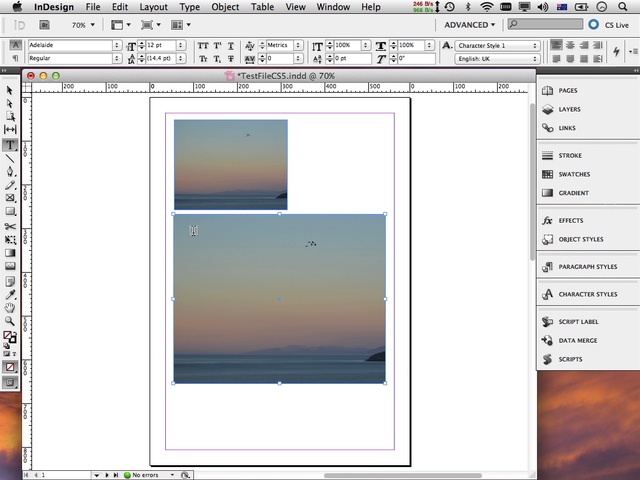Open the Paragraph Styles panel
Viewport: 640px width, 480px height.
[588, 267]
